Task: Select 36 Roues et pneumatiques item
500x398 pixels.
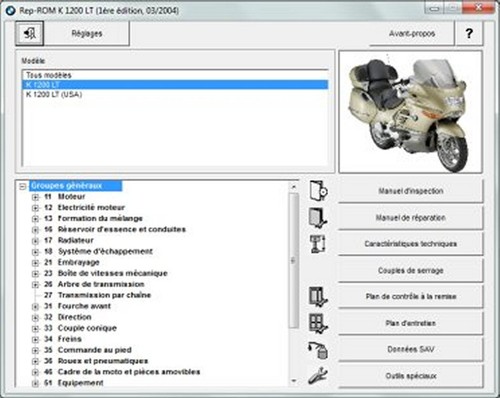Action: (96, 361)
